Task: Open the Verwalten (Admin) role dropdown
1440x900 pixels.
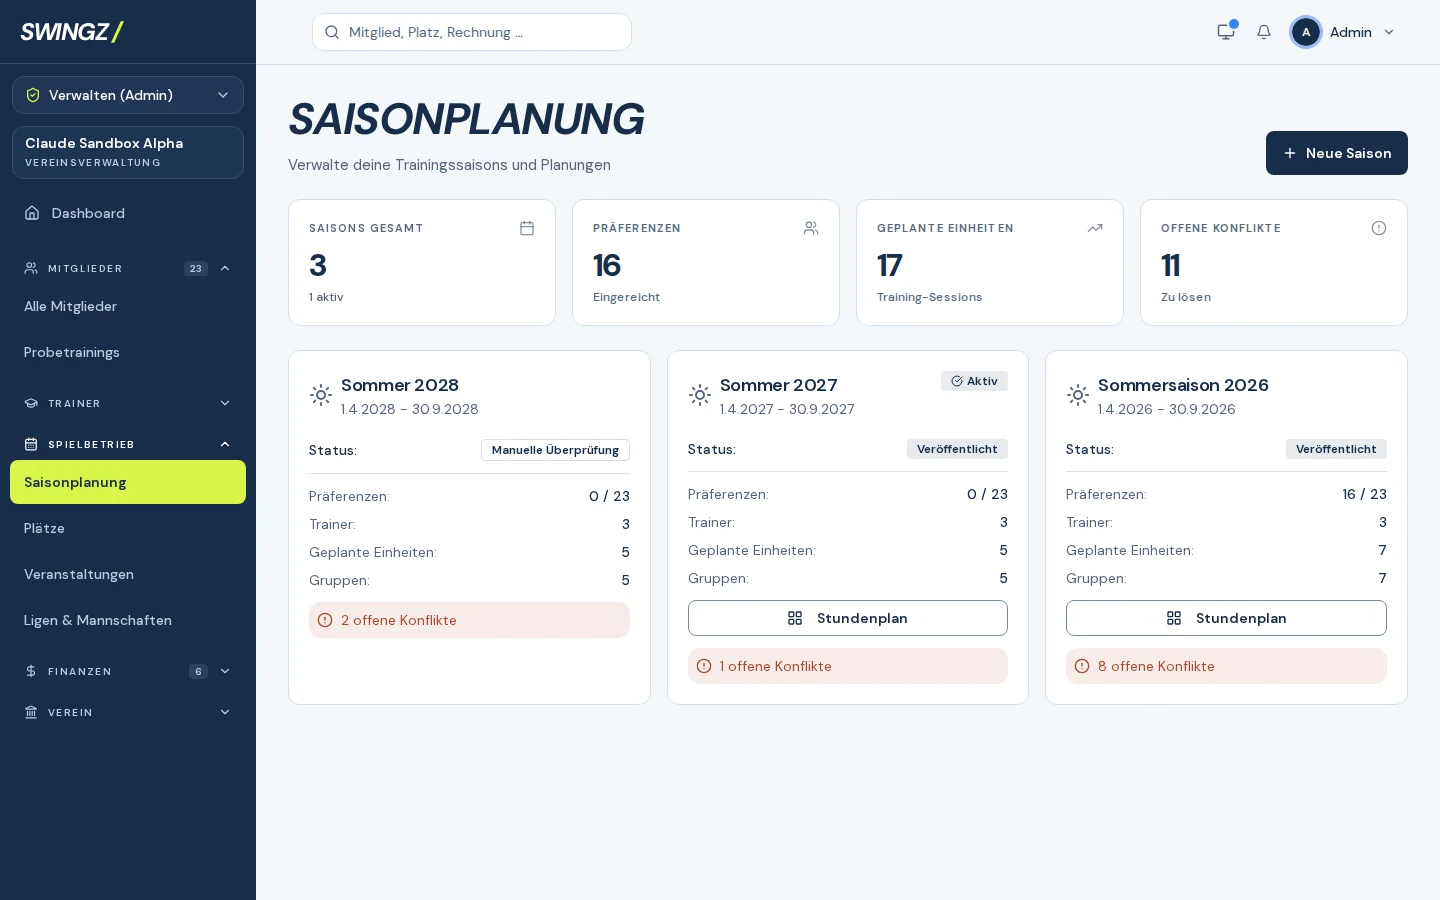Action: [x=128, y=95]
